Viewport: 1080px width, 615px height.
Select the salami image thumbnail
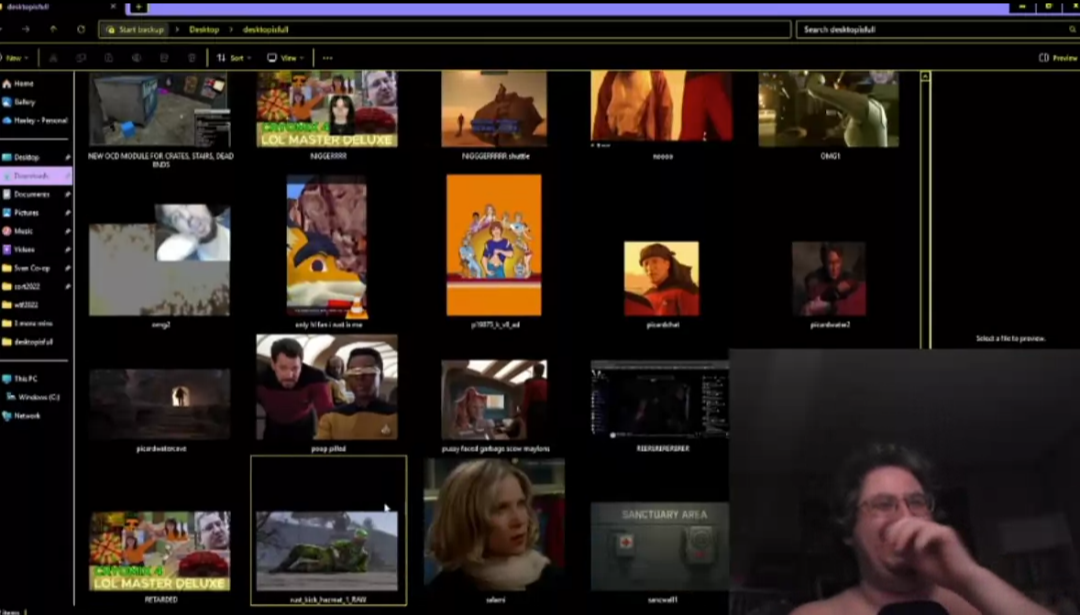point(495,525)
